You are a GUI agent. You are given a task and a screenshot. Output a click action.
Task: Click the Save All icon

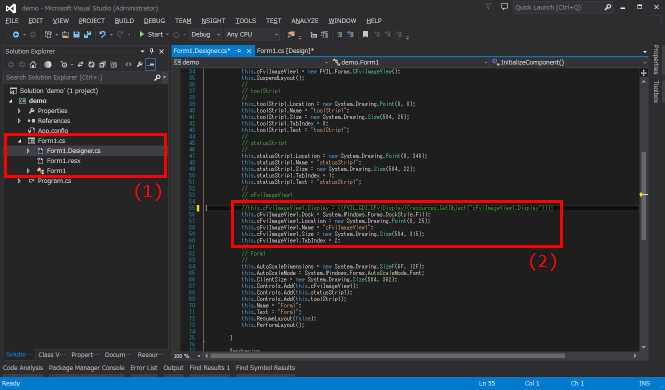point(87,35)
